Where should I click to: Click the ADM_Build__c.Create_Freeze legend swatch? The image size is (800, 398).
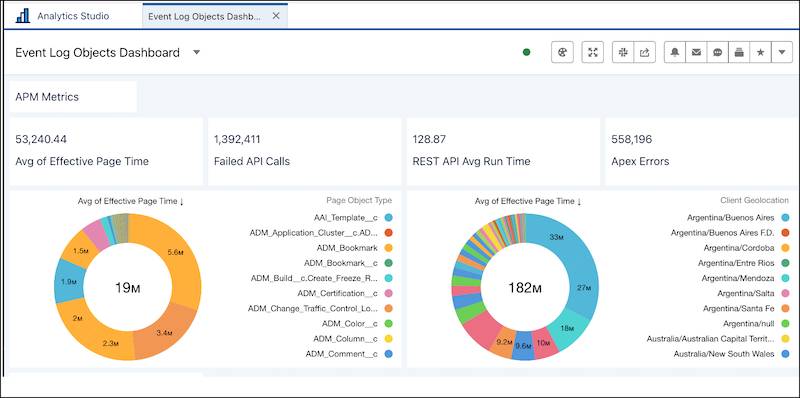(388, 278)
